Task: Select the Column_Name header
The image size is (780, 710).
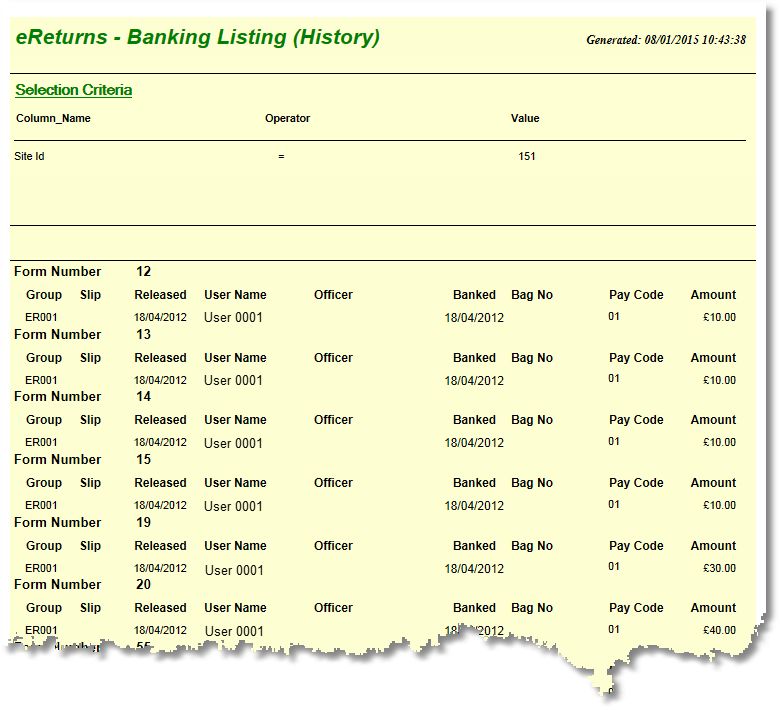Action: [53, 118]
